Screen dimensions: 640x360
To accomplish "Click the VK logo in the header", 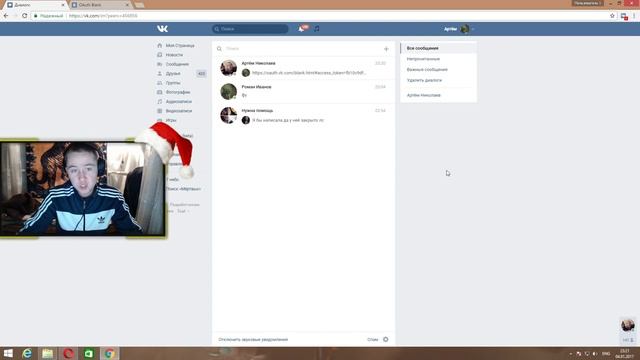I will point(162,29).
